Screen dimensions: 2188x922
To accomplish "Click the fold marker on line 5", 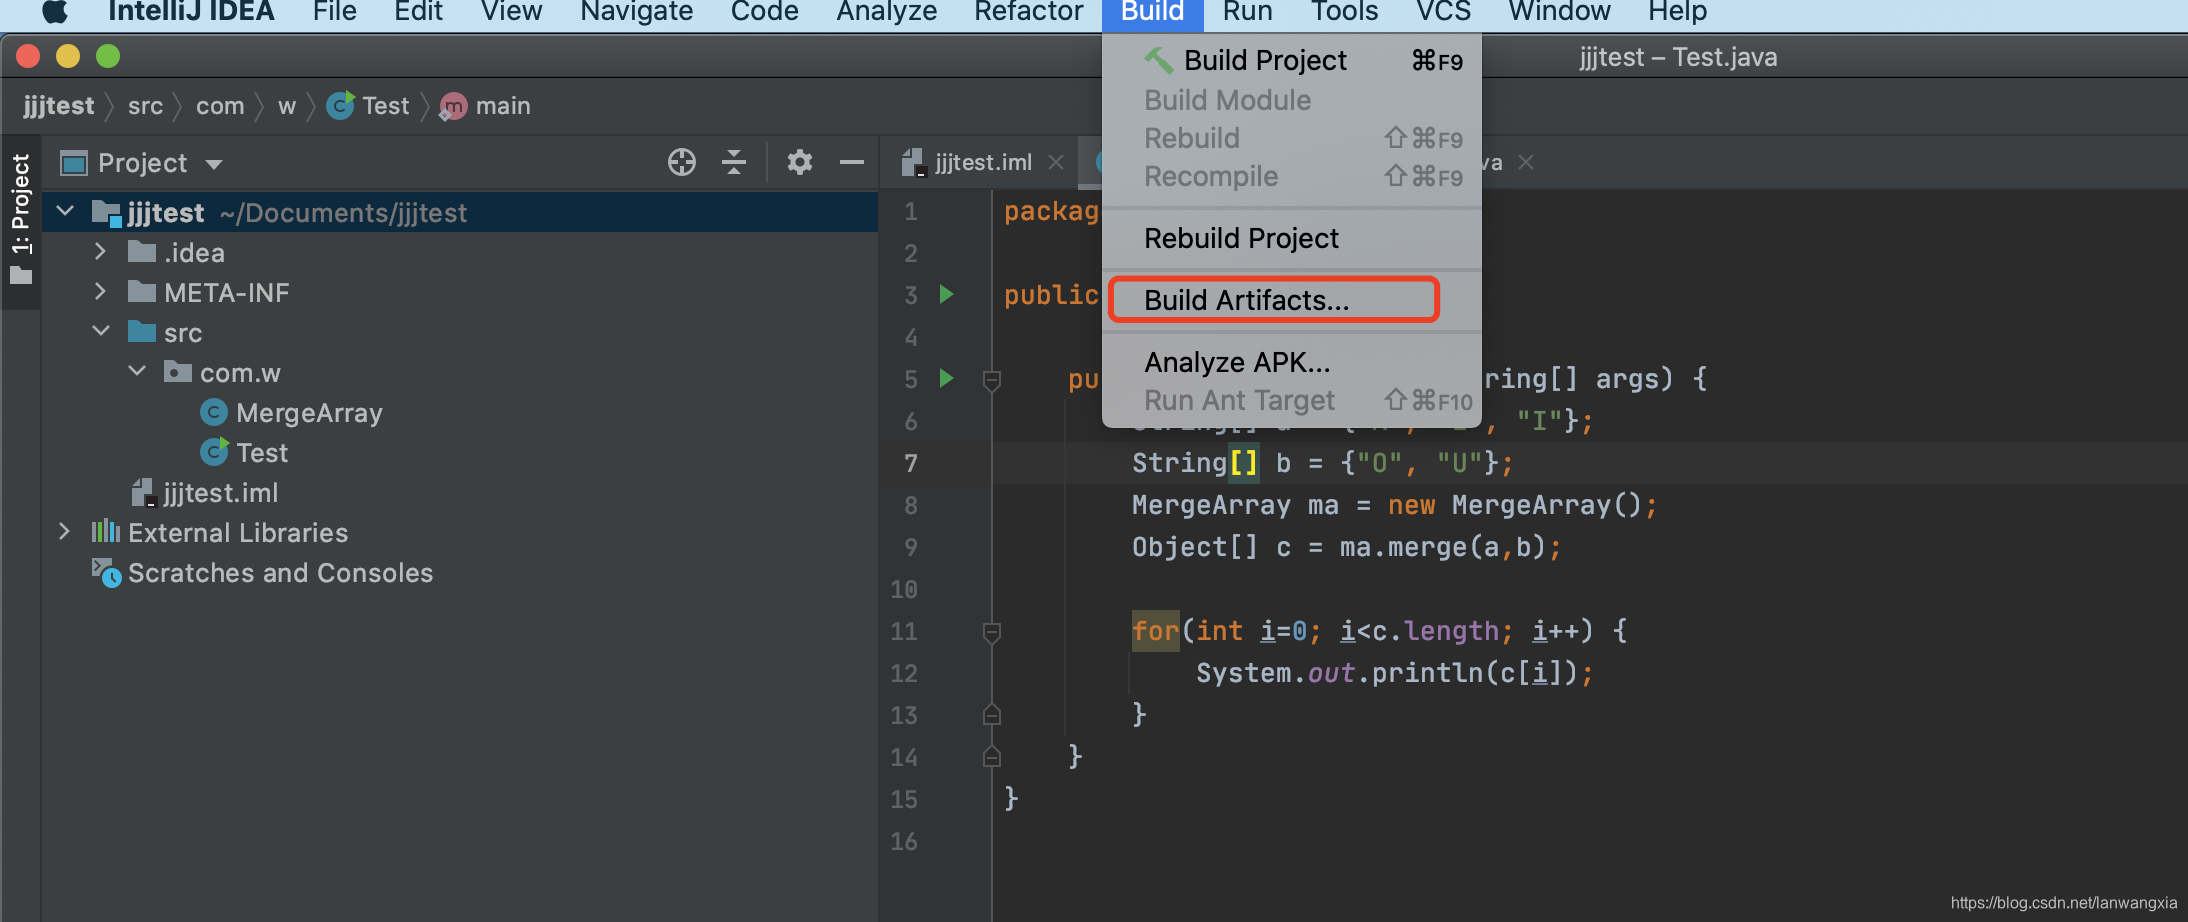I will tap(992, 380).
